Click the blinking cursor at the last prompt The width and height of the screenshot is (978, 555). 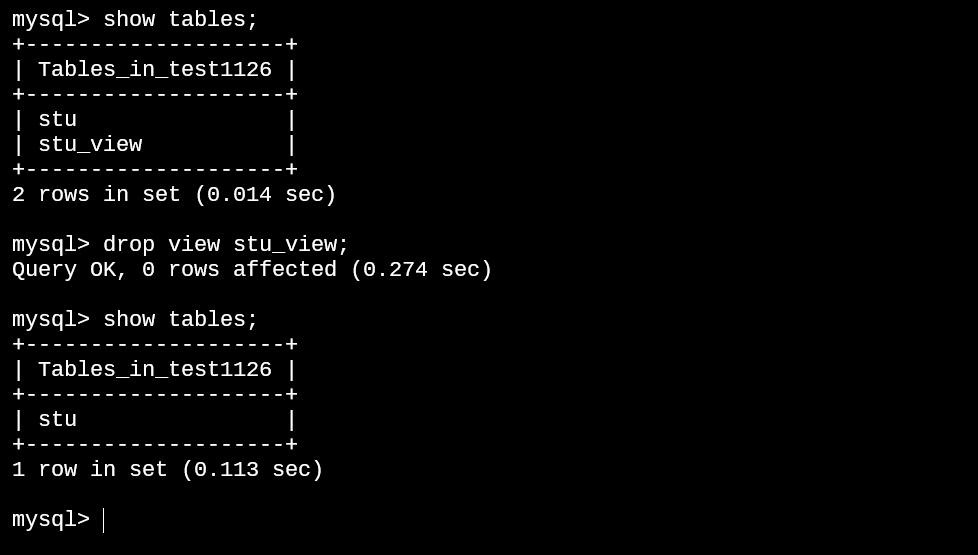[x=104, y=520]
